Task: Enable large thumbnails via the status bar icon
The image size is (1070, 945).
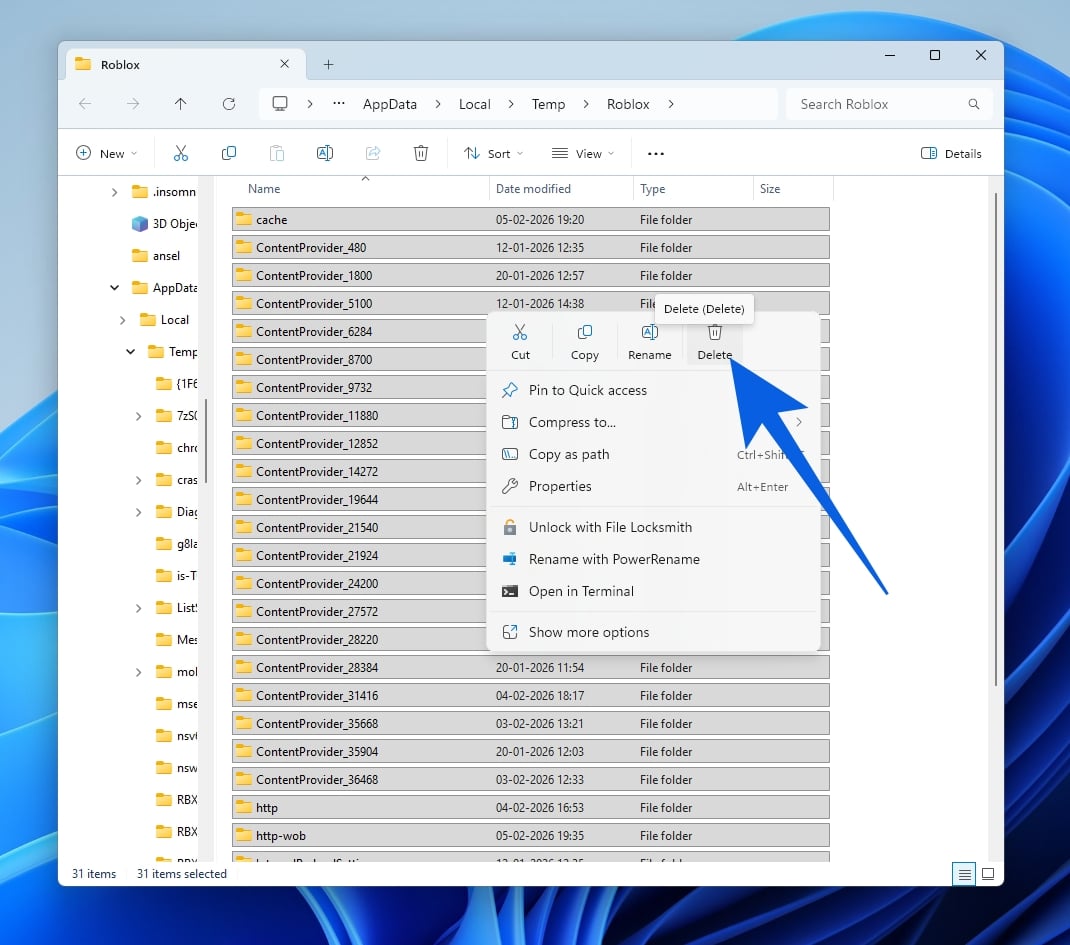Action: (x=988, y=873)
